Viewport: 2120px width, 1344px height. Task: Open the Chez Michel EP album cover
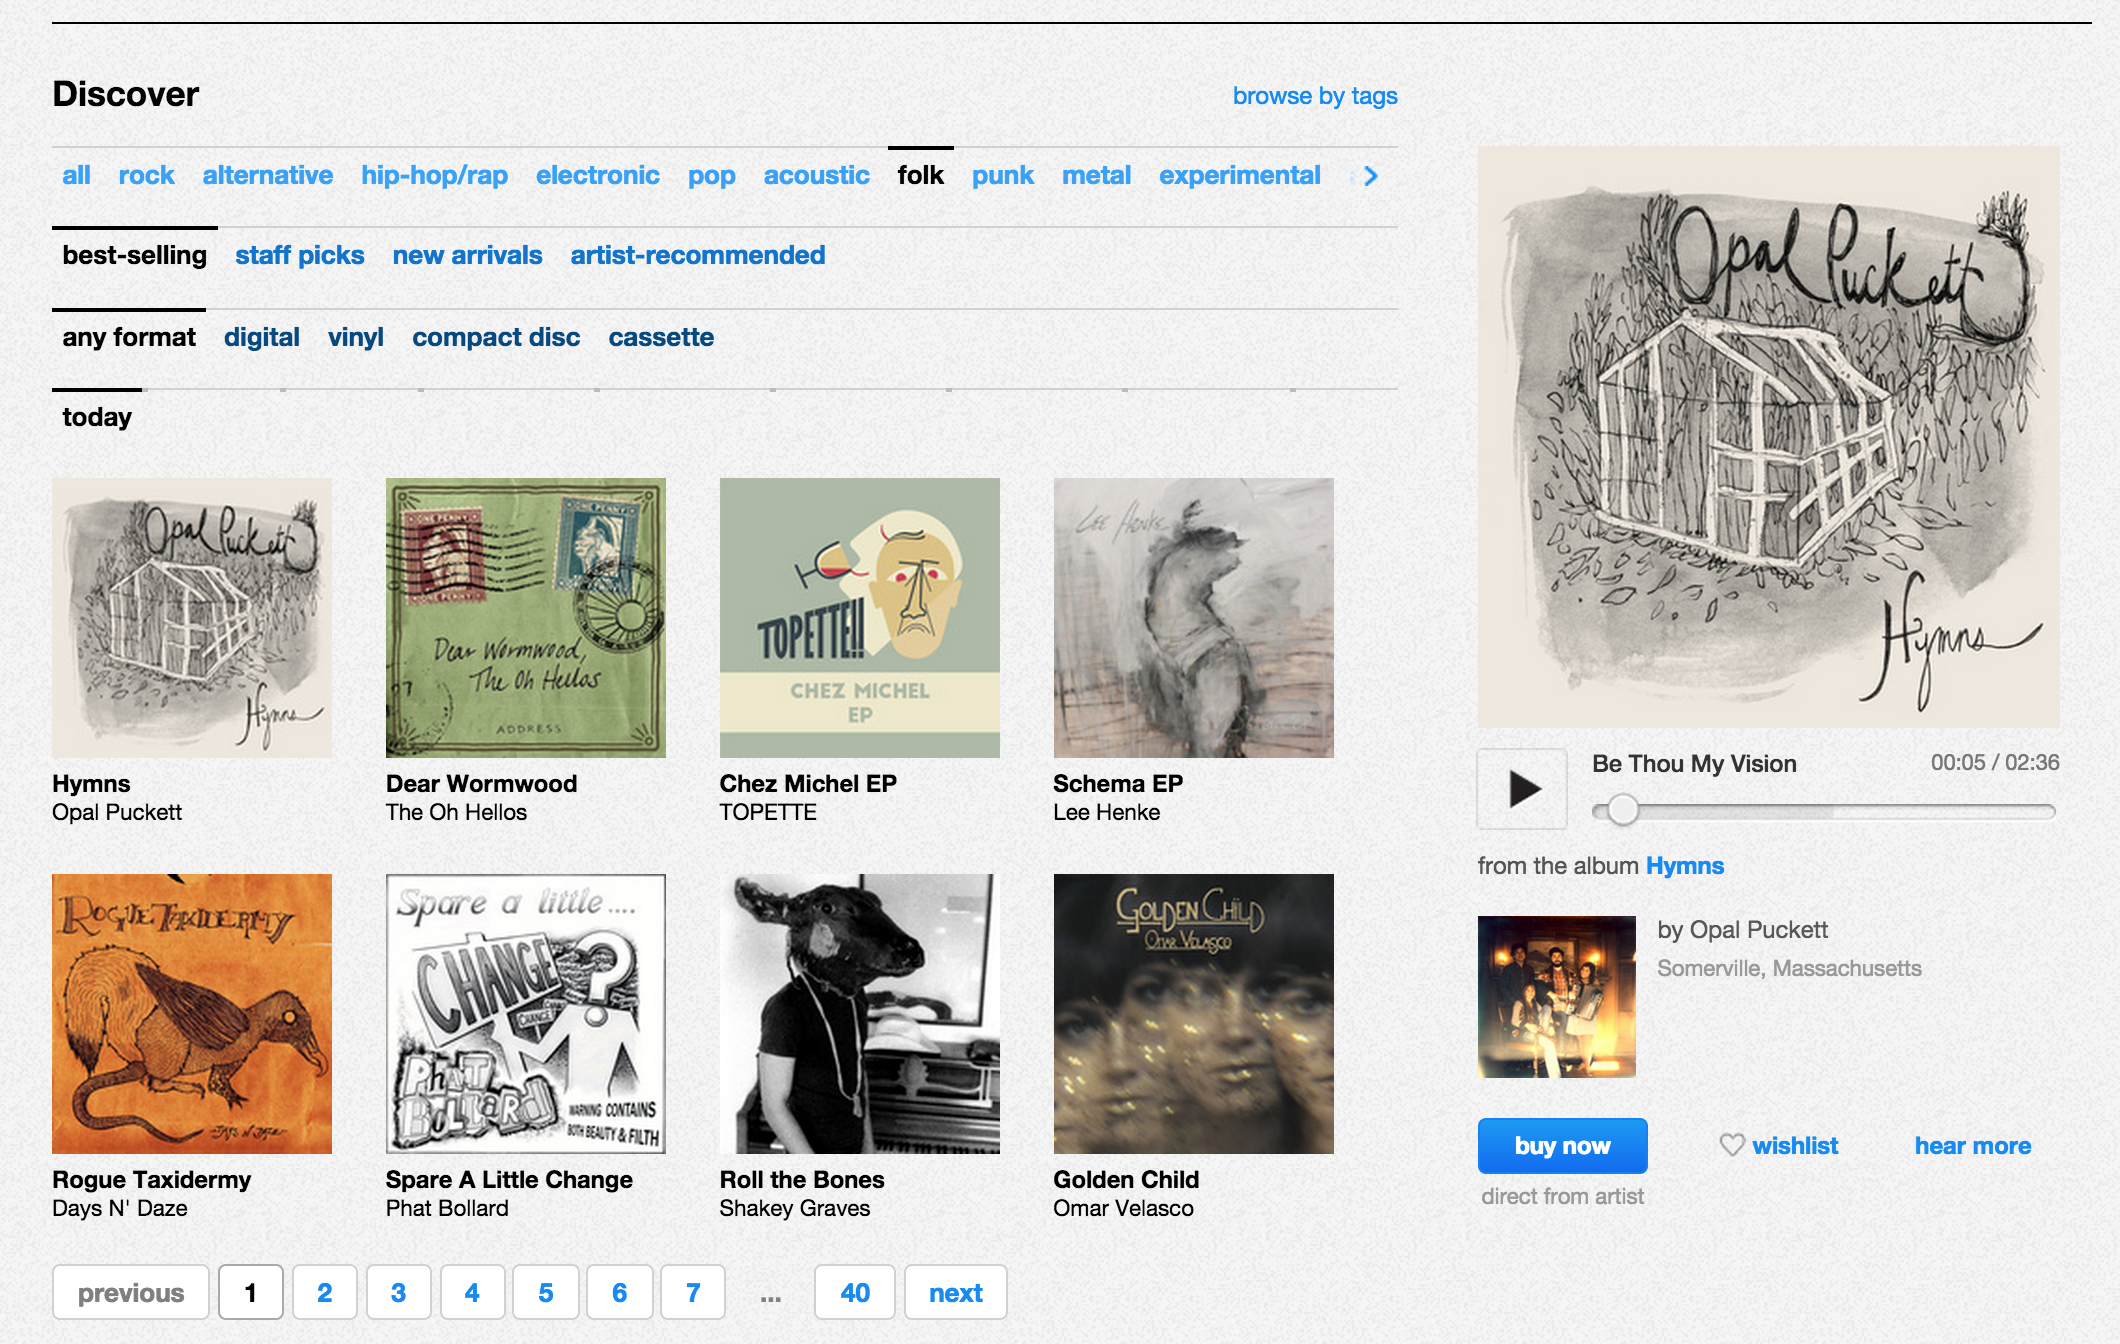(x=860, y=618)
